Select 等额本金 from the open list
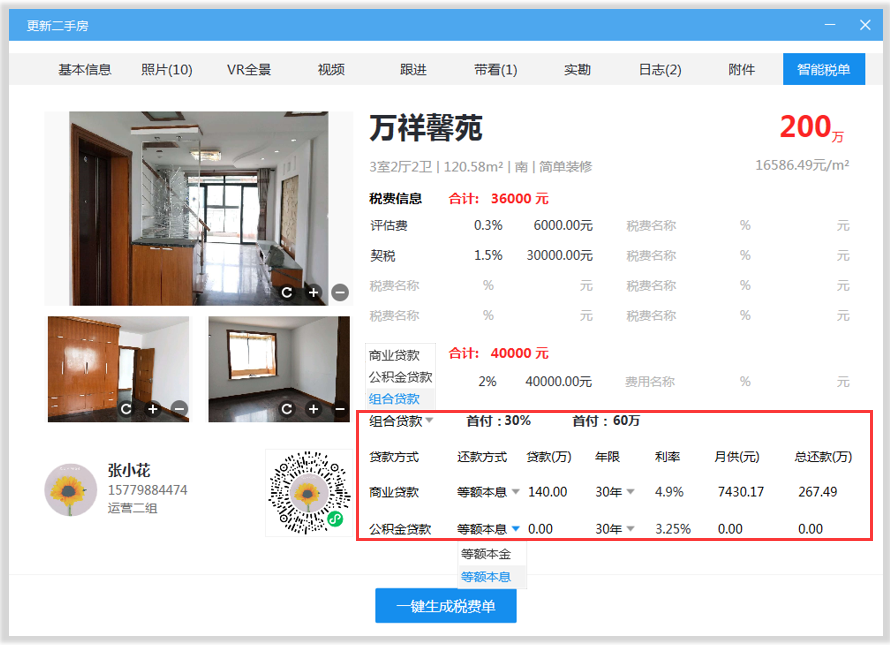Image resolution: width=890 pixels, height=645 pixels. [486, 554]
